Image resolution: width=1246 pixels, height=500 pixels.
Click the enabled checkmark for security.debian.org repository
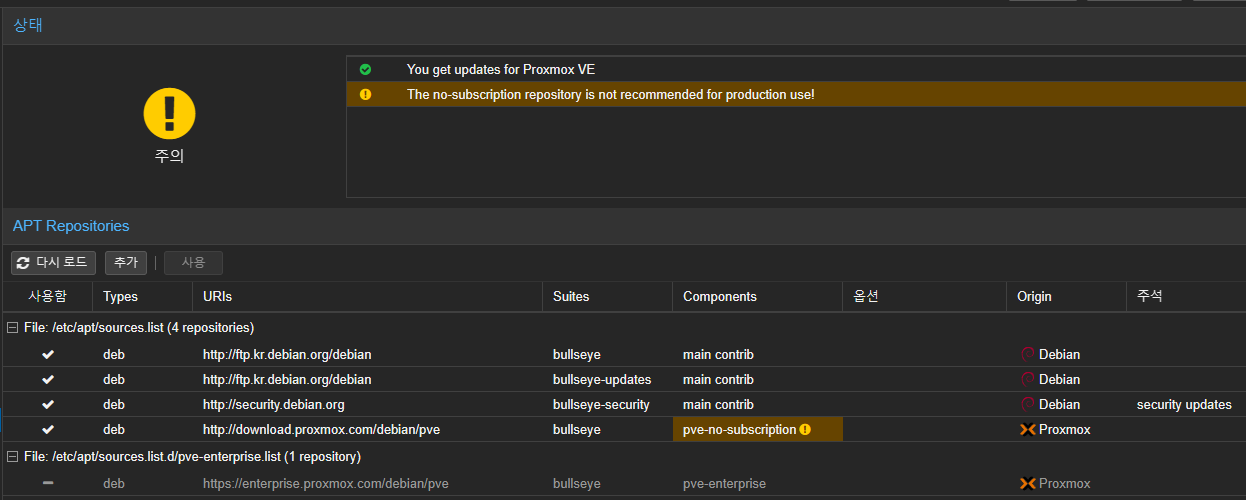point(48,404)
